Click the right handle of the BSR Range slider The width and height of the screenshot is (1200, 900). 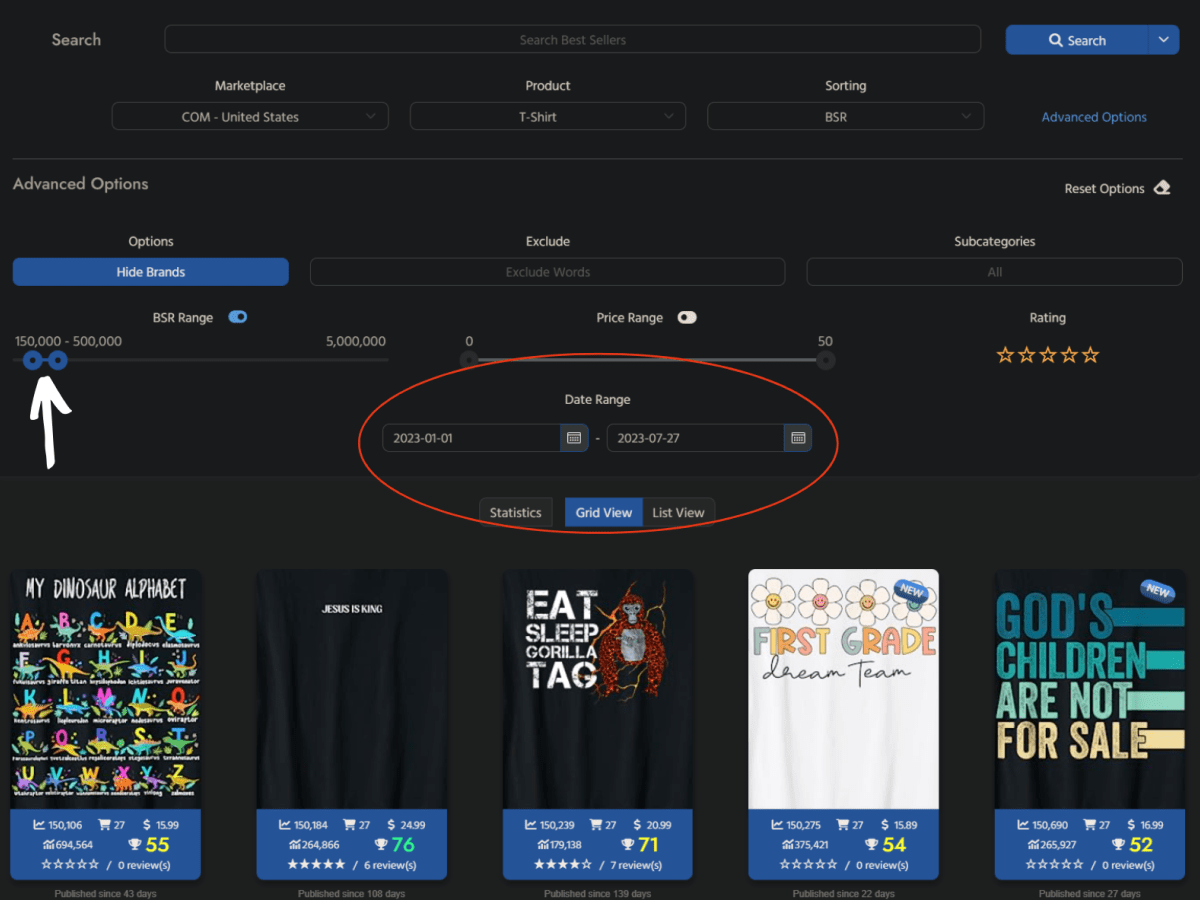point(58,360)
